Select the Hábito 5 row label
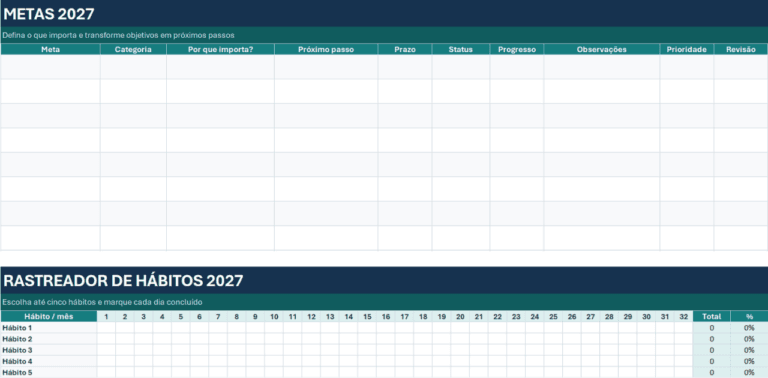This screenshot has height=378, width=768. (x=48, y=373)
